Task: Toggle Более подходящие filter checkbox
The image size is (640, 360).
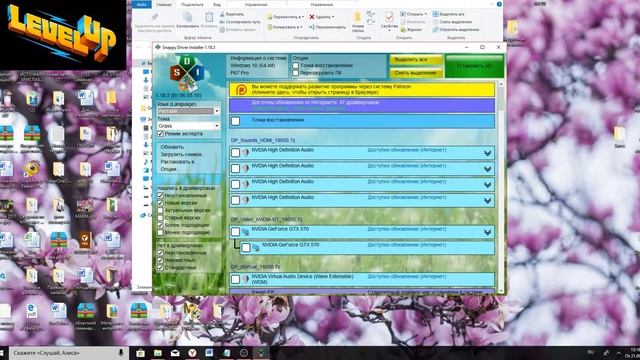Action: pos(160,225)
